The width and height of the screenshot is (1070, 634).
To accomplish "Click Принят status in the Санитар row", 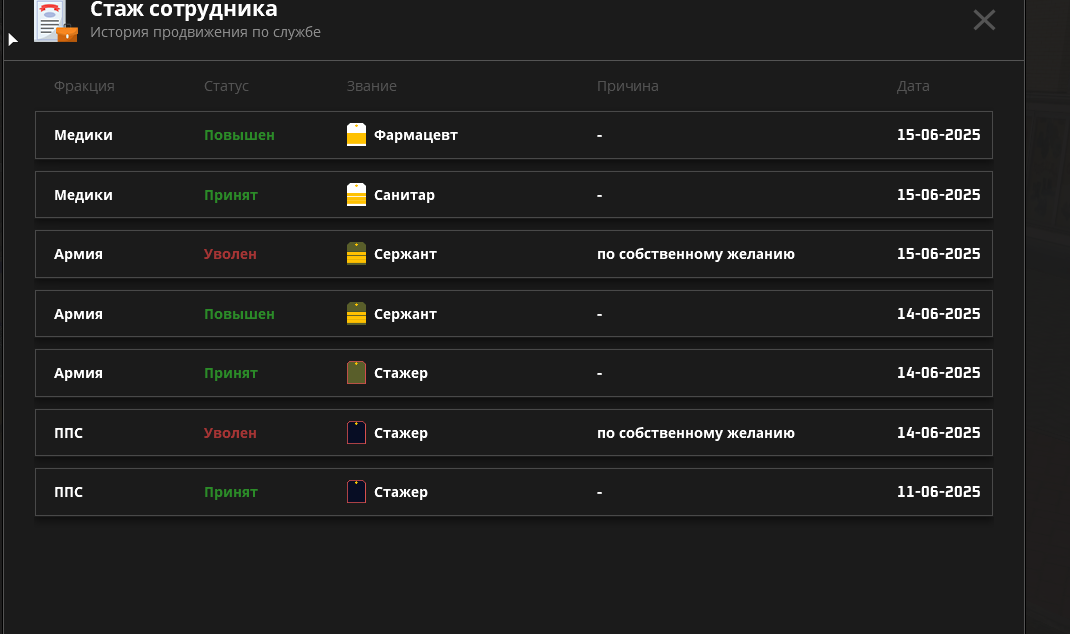I will coord(231,195).
